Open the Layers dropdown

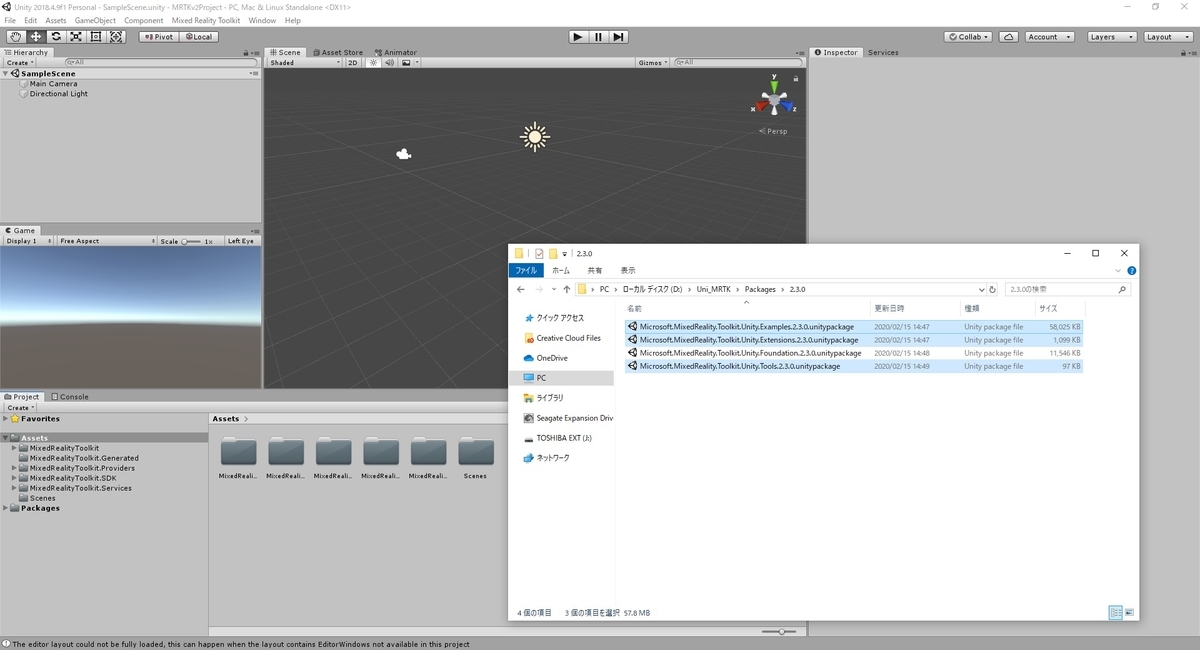tap(1110, 37)
